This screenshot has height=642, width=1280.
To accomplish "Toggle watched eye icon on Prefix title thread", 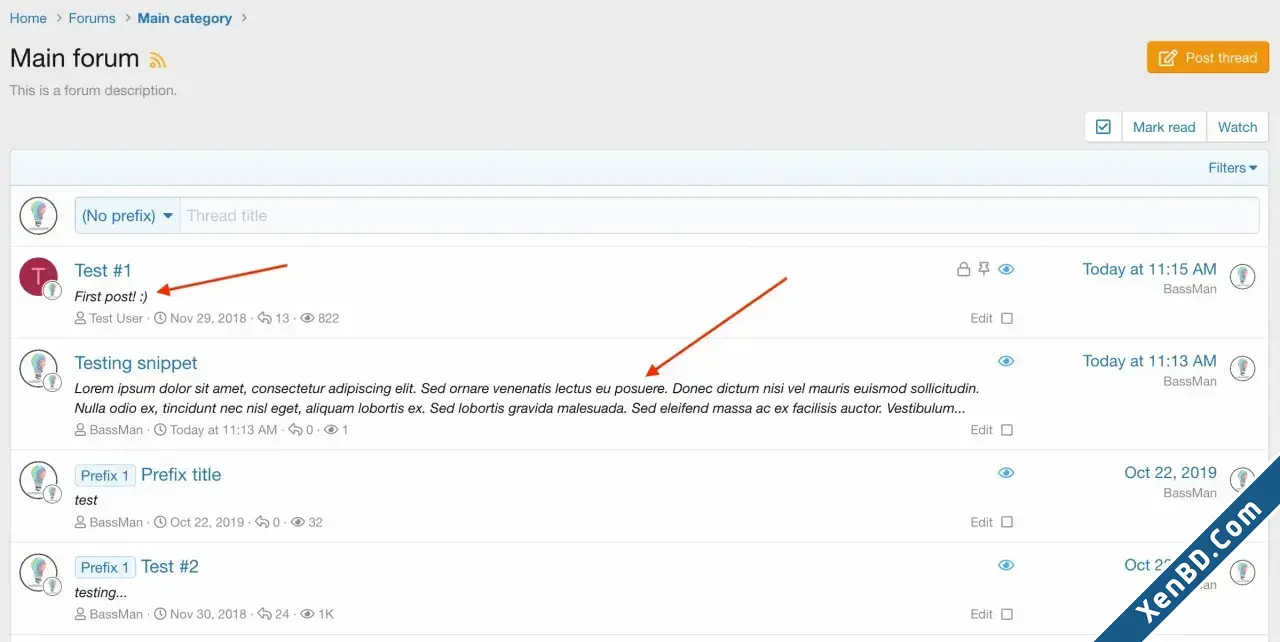I will click(1006, 473).
